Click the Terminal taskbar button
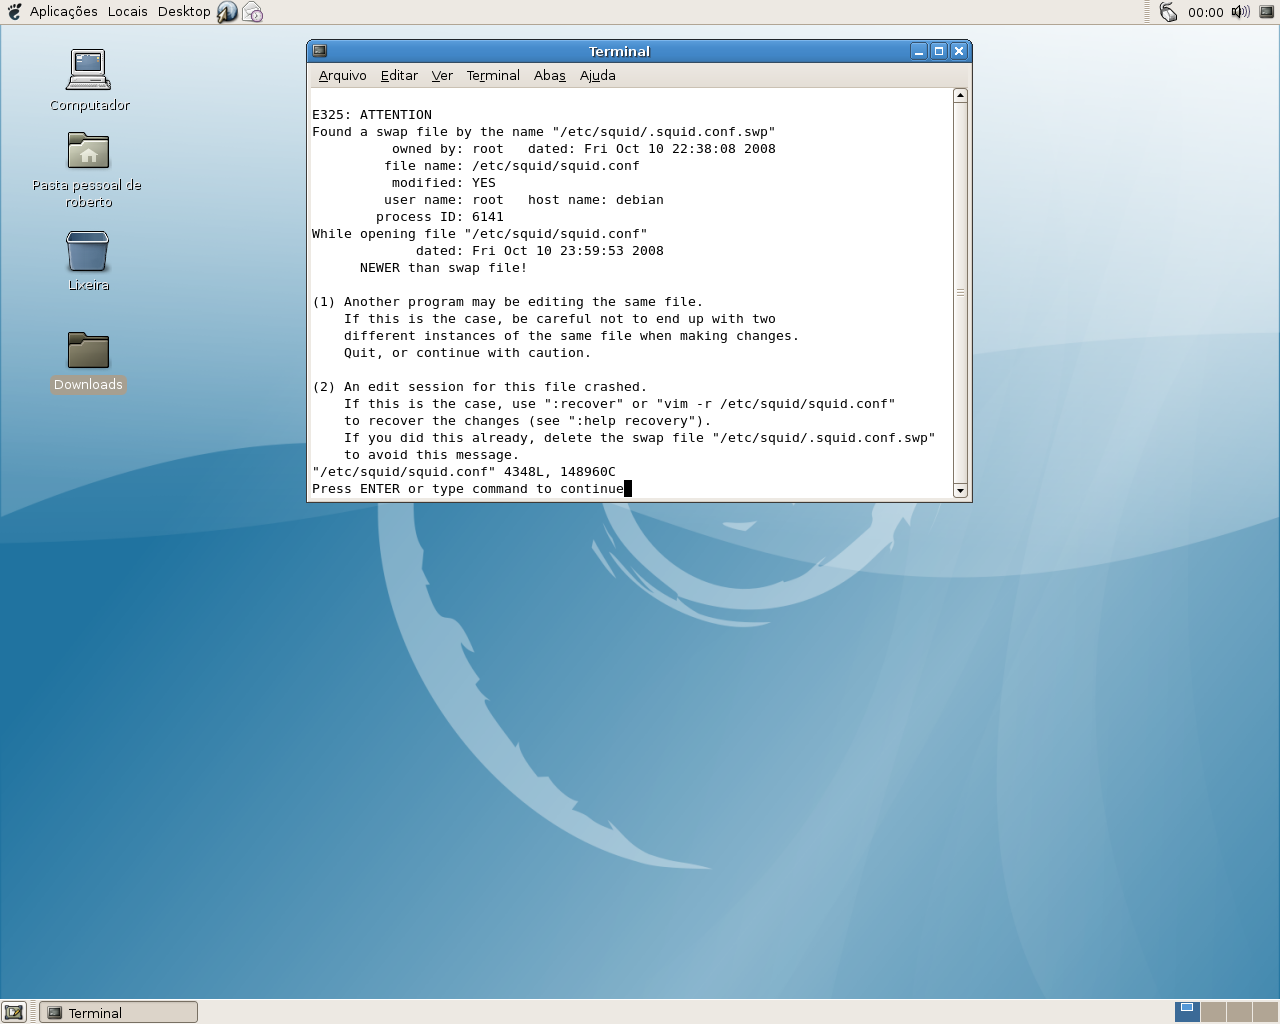This screenshot has height=1024, width=1280. 118,1012
